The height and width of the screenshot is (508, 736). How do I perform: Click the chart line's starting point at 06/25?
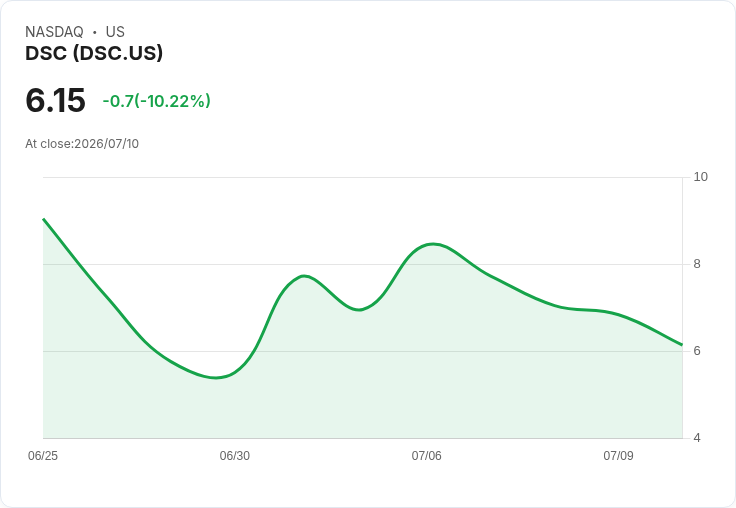click(x=43, y=219)
